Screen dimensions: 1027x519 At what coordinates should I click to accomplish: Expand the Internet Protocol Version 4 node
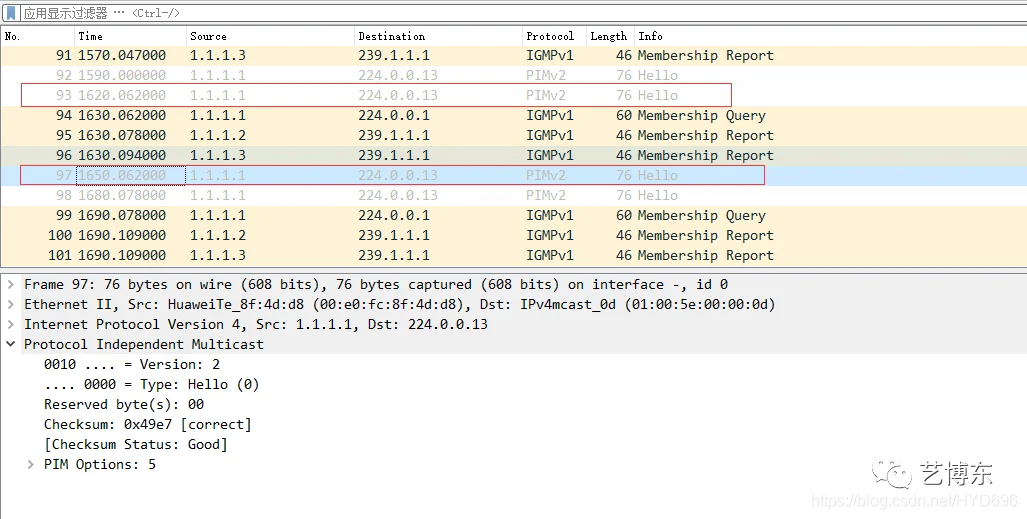coord(10,324)
